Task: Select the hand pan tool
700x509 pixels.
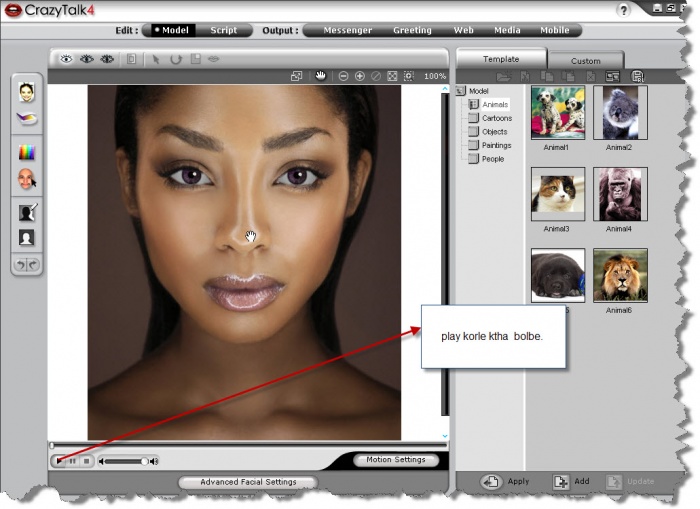Action: click(x=321, y=76)
